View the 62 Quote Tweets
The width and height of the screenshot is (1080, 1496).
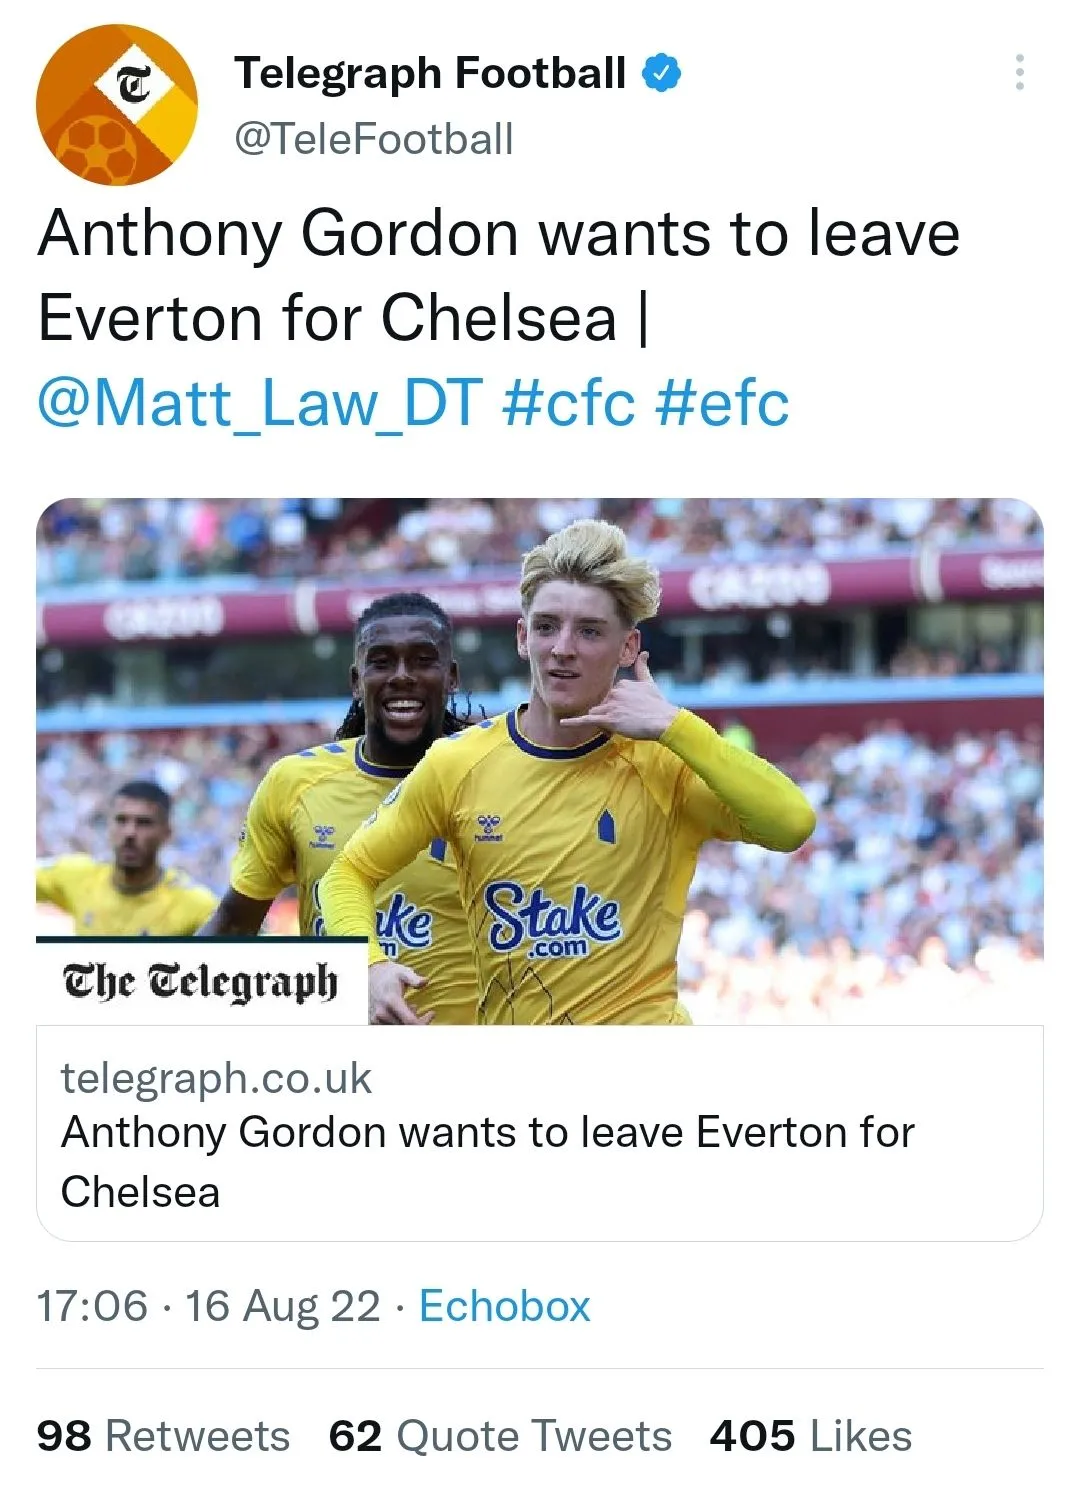(500, 1436)
